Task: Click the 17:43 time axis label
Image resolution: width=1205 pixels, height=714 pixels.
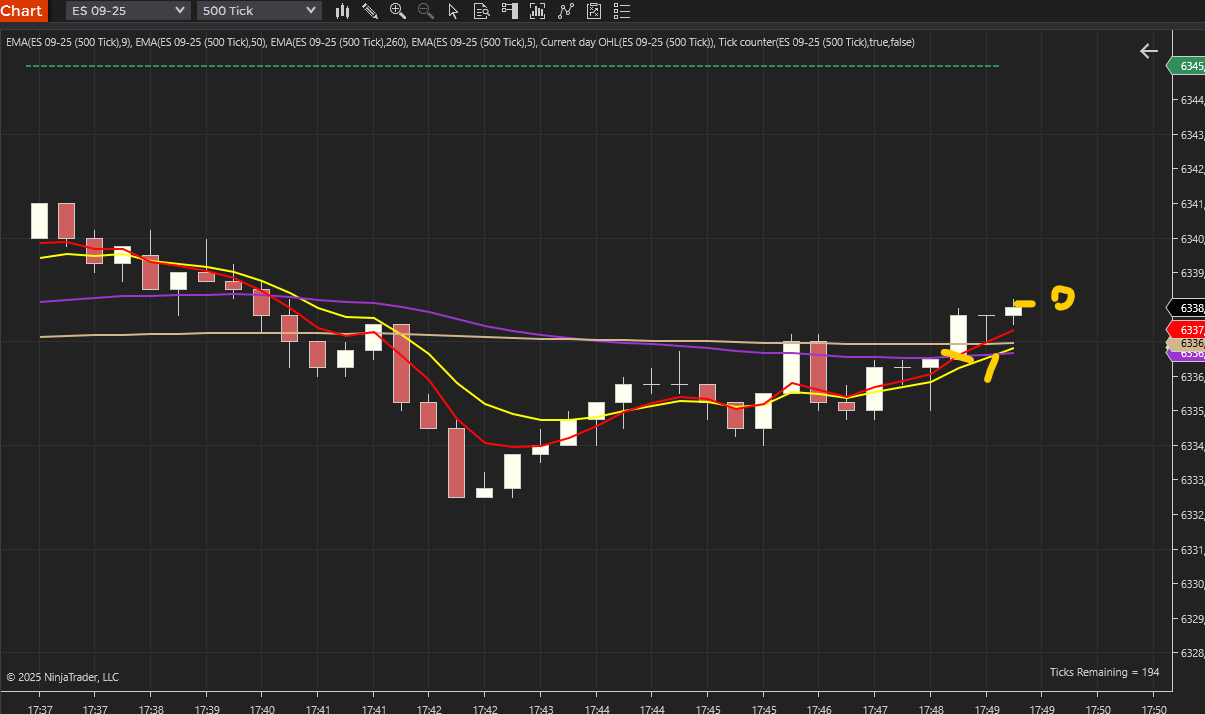Action: point(541,709)
